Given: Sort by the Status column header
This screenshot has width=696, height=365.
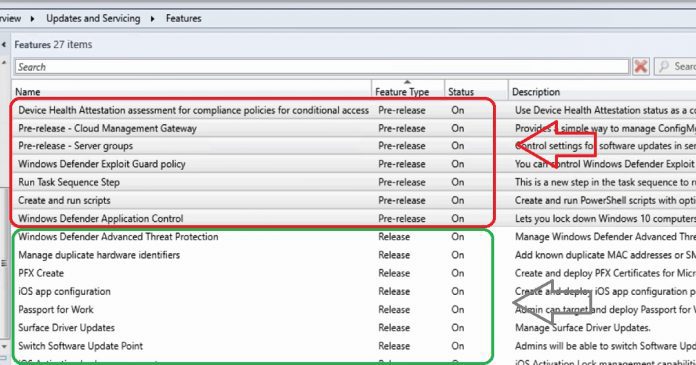Looking at the screenshot, I should point(476,91).
